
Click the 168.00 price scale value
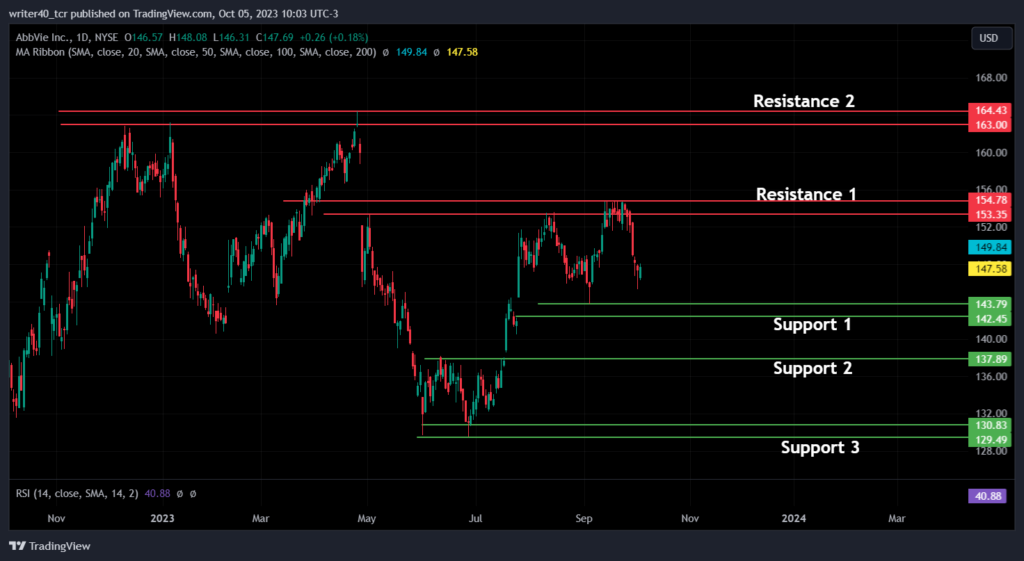click(x=991, y=78)
